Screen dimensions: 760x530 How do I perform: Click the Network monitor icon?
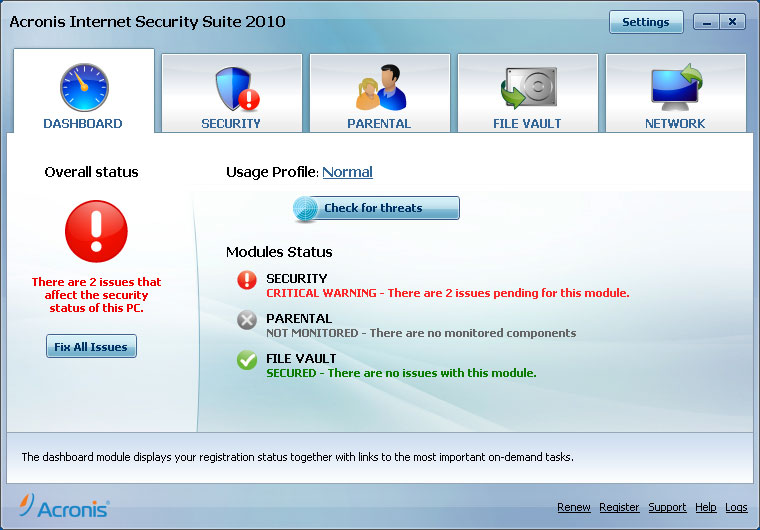click(x=675, y=88)
